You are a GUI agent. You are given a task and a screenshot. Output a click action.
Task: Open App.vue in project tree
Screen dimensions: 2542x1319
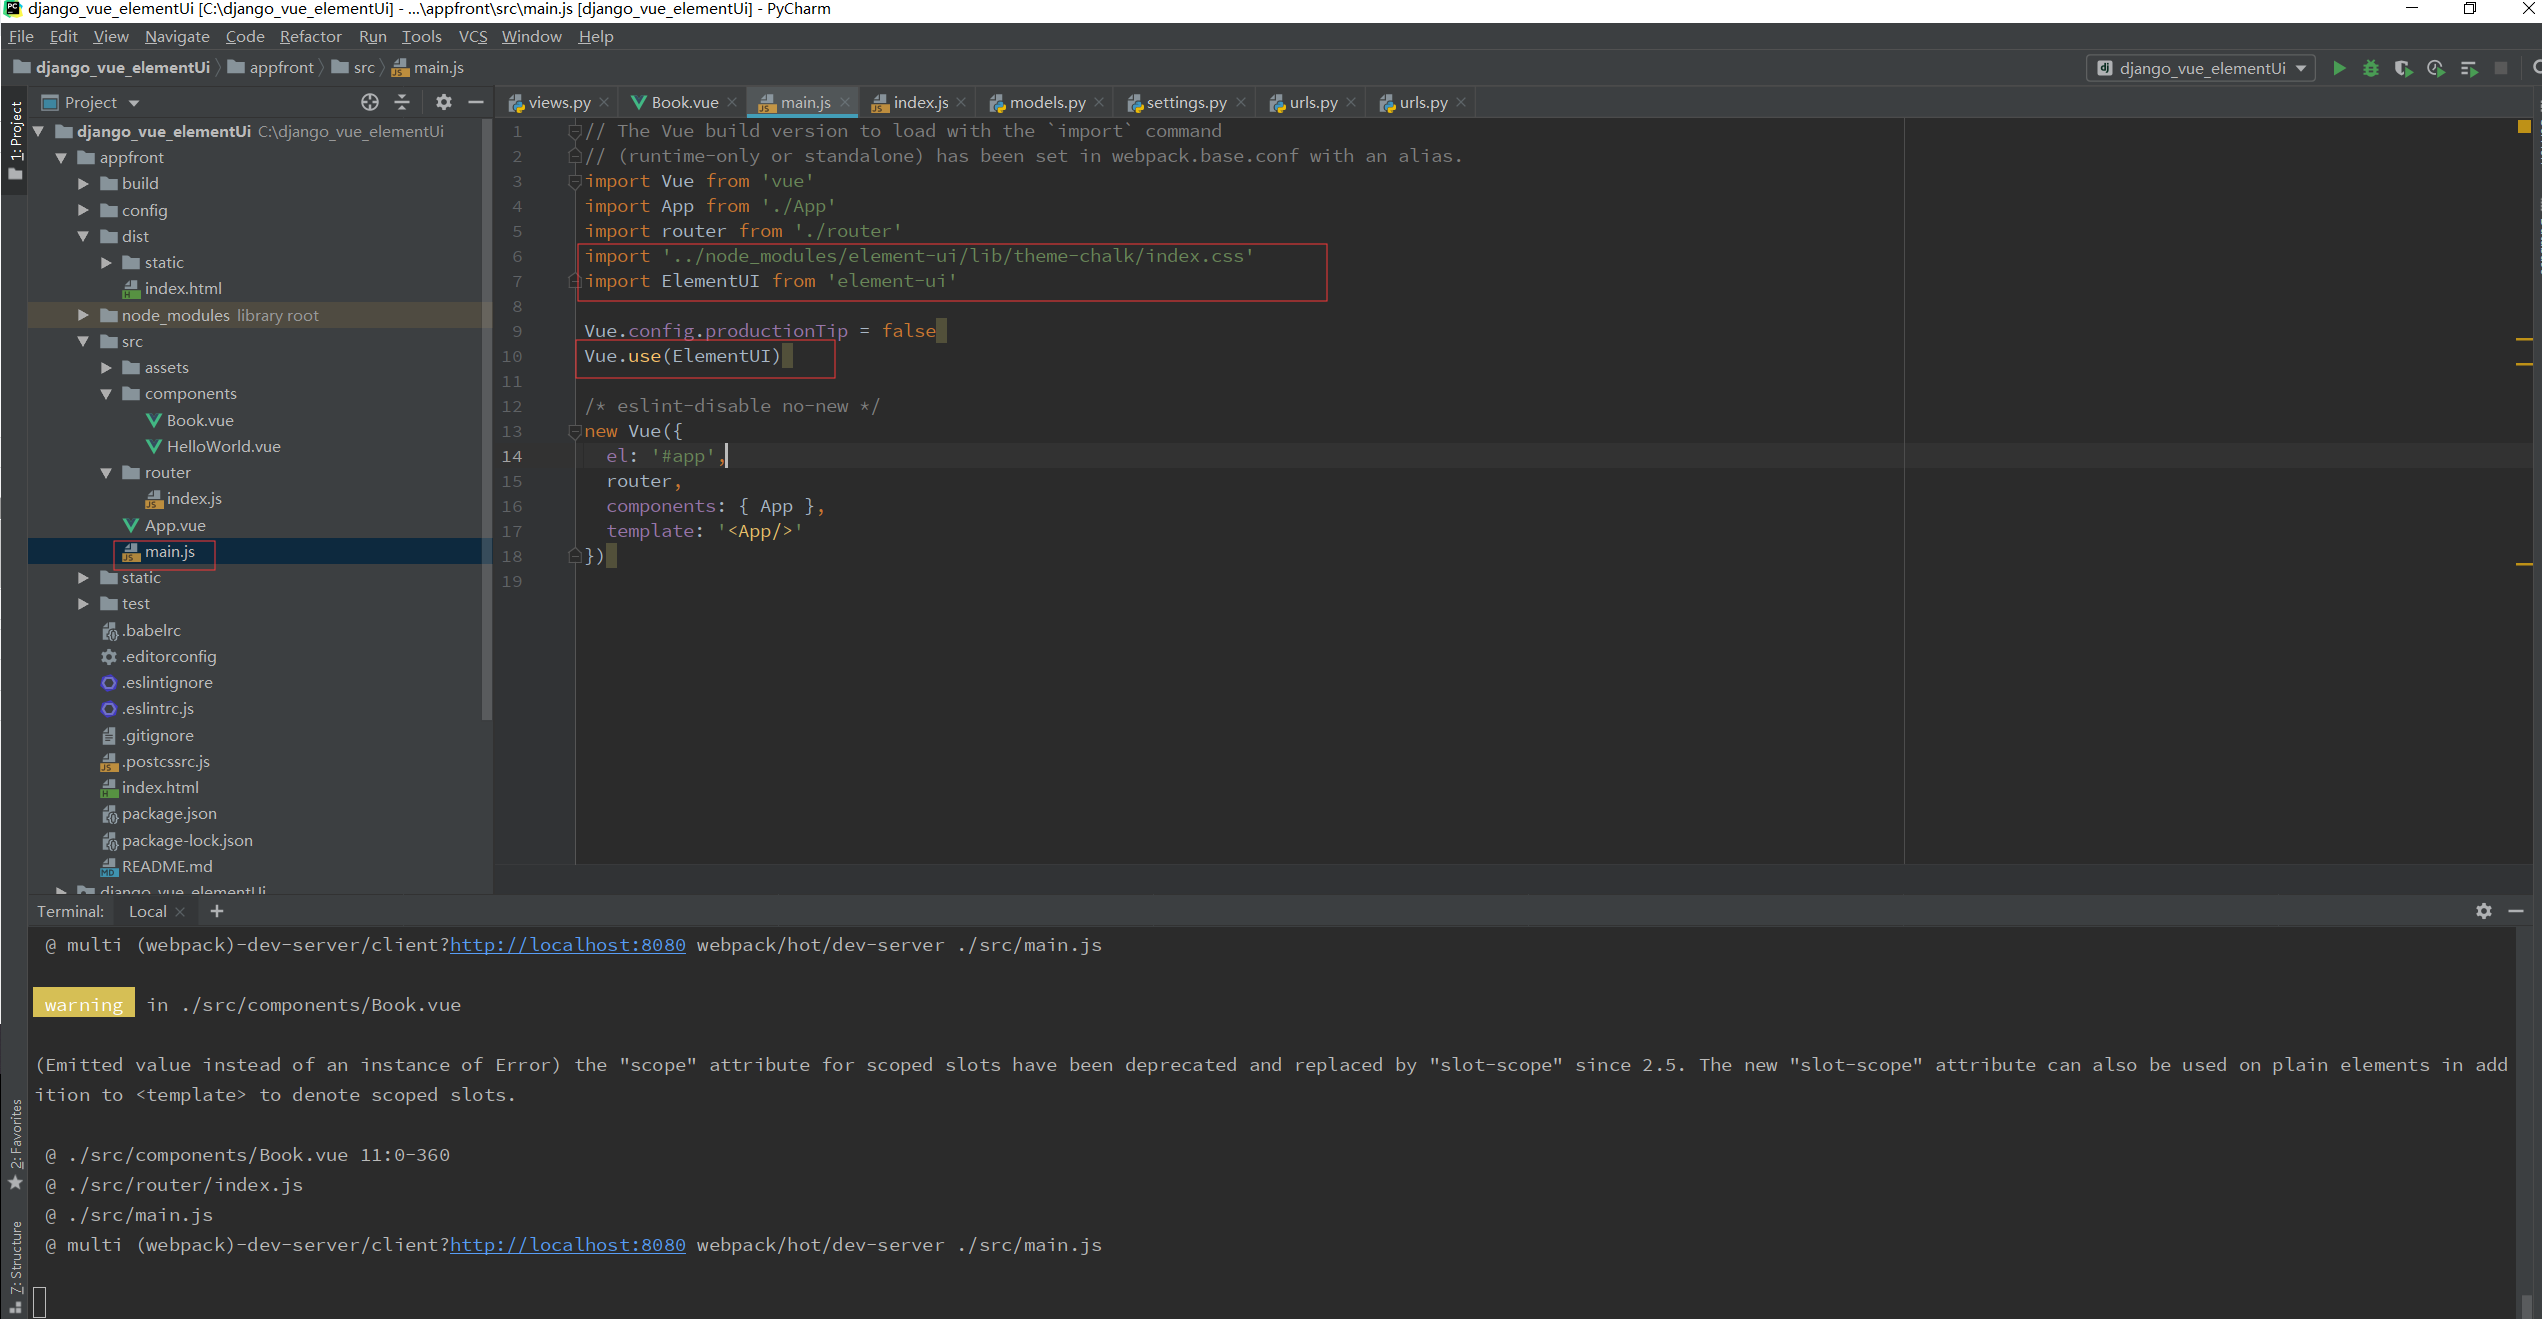point(175,525)
